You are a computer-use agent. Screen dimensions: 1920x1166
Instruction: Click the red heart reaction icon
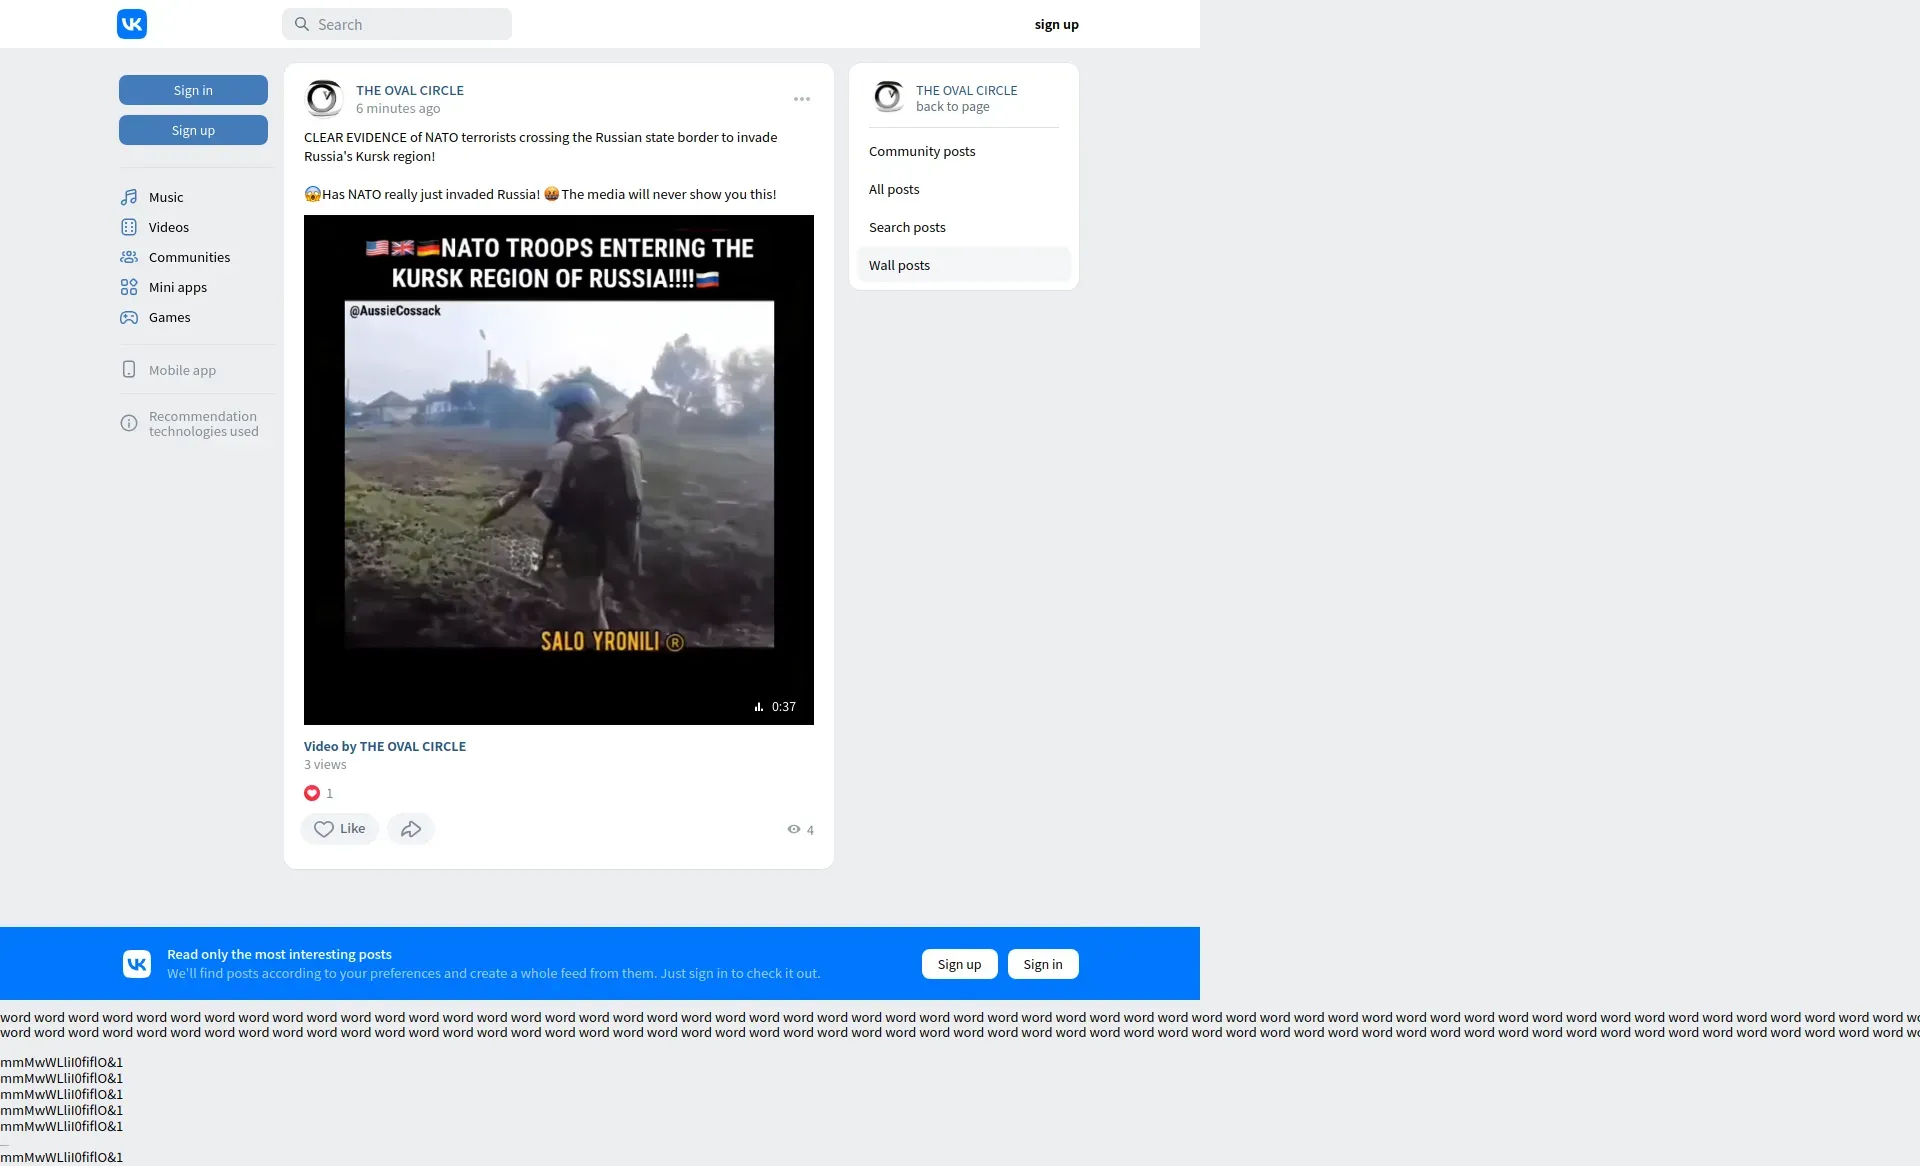click(x=312, y=793)
